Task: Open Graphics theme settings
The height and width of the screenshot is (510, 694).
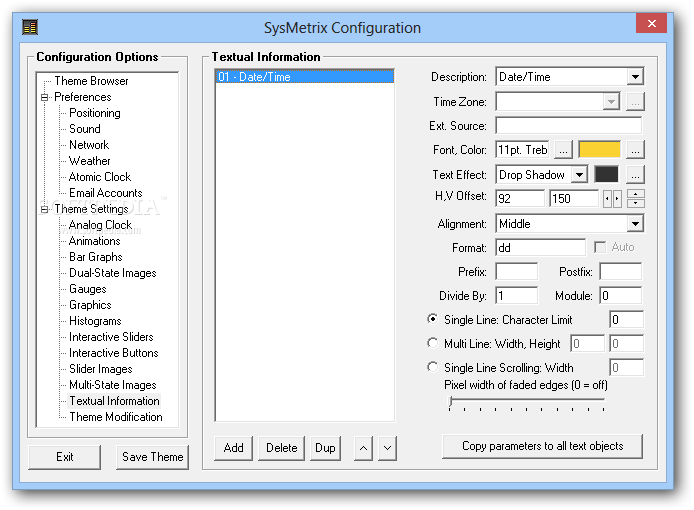Action: click(x=90, y=305)
